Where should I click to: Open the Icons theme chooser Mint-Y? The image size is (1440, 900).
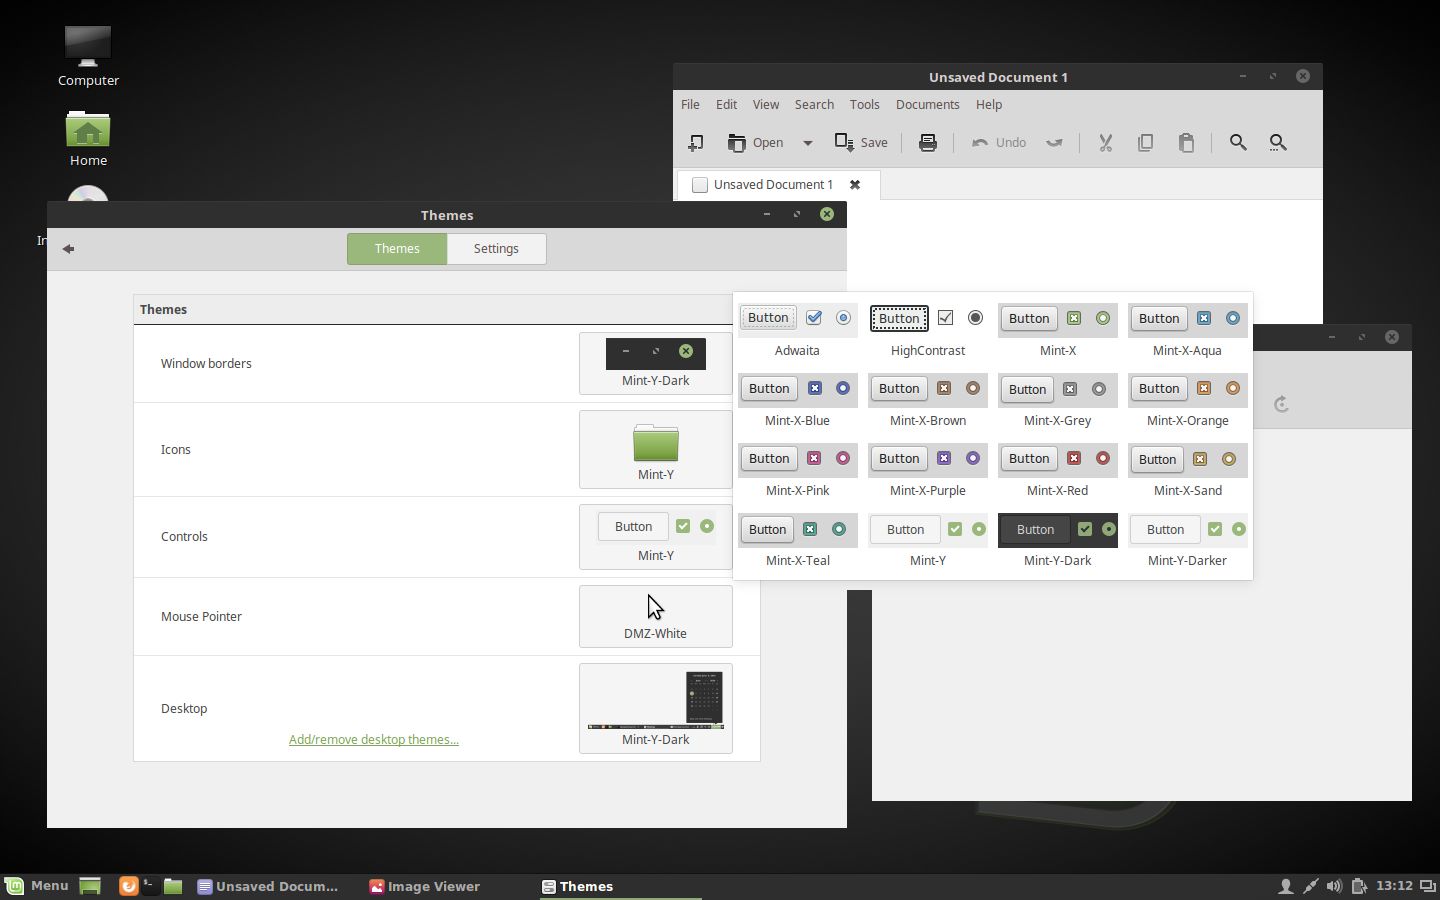656,450
